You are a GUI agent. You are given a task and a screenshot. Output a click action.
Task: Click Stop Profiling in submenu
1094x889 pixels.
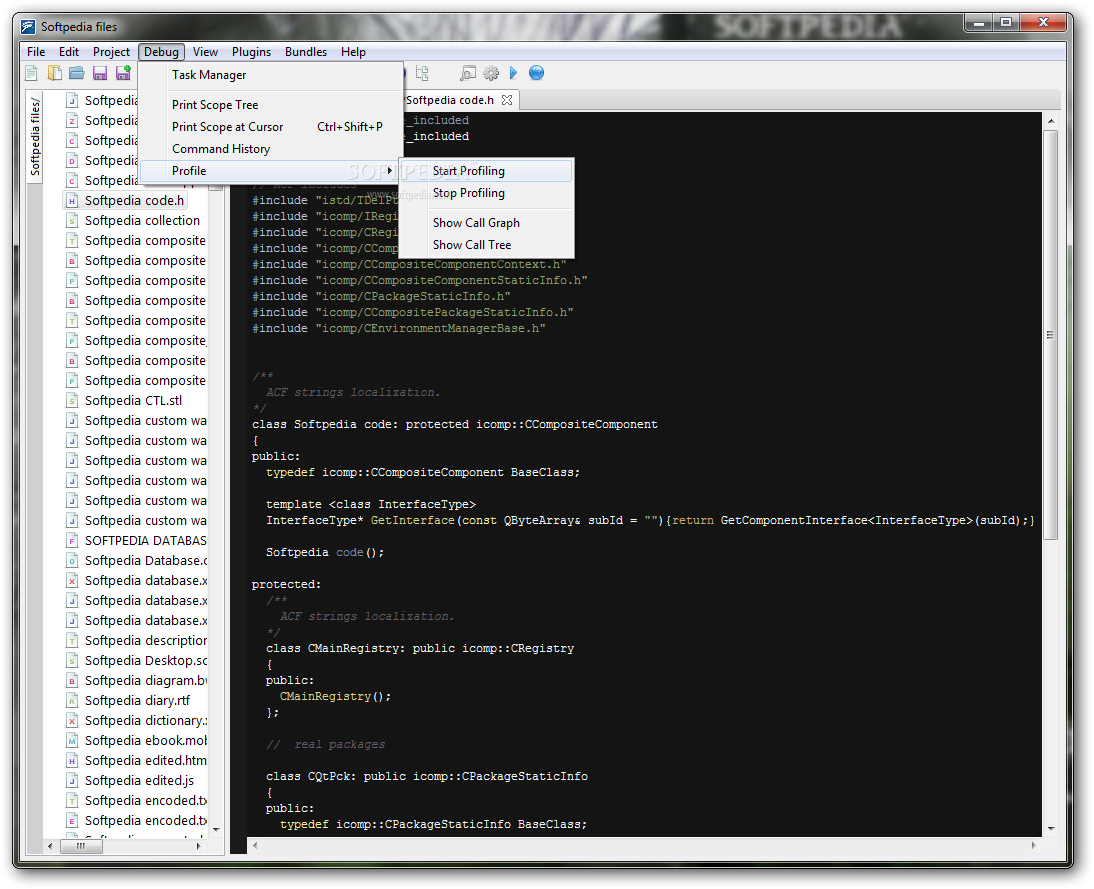point(487,193)
